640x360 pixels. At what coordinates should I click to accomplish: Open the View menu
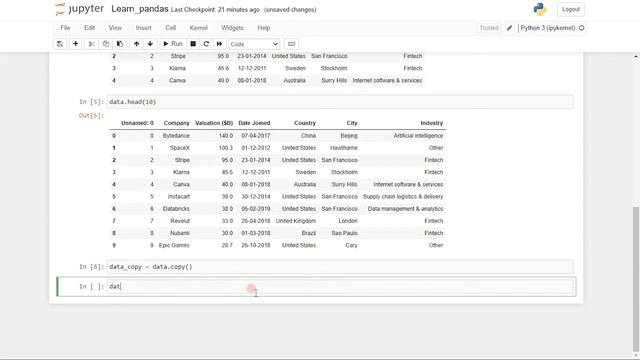point(115,28)
